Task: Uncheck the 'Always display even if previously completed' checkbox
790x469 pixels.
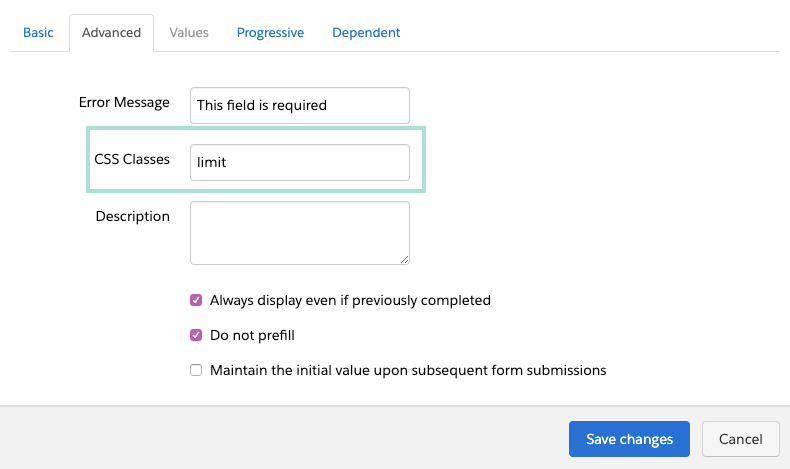Action: [x=196, y=300]
